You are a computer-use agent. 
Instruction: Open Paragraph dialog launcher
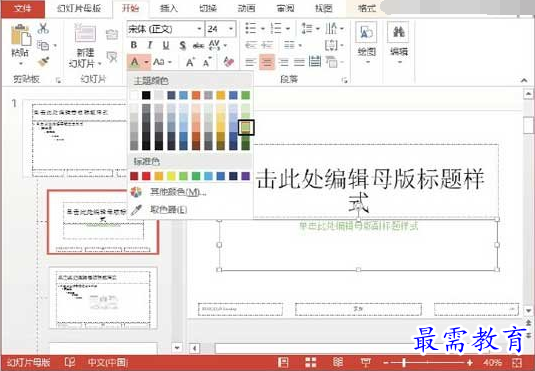[x=344, y=81]
